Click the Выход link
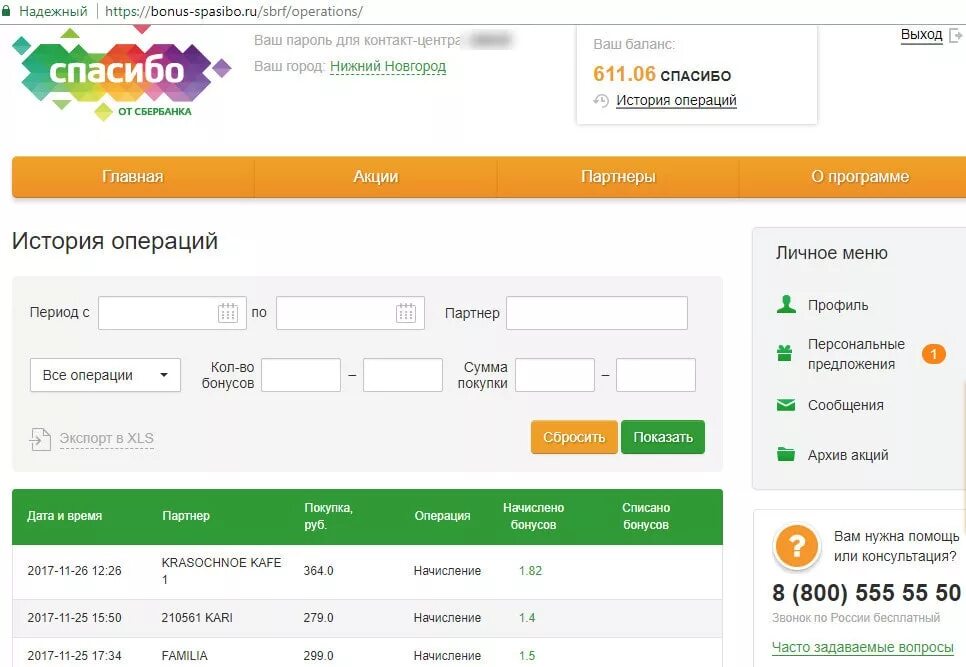 [x=922, y=34]
